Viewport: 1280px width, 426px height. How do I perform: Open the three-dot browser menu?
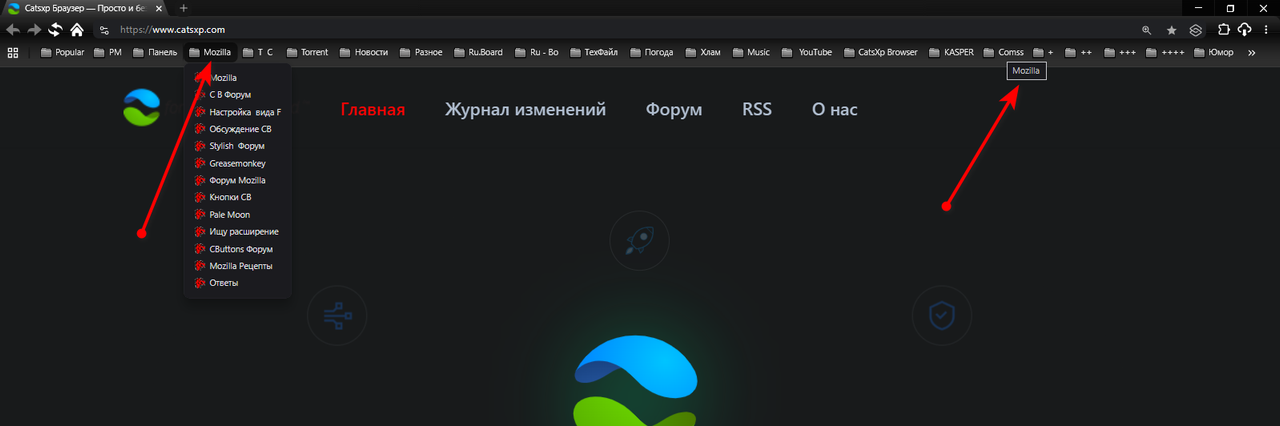[1265, 30]
